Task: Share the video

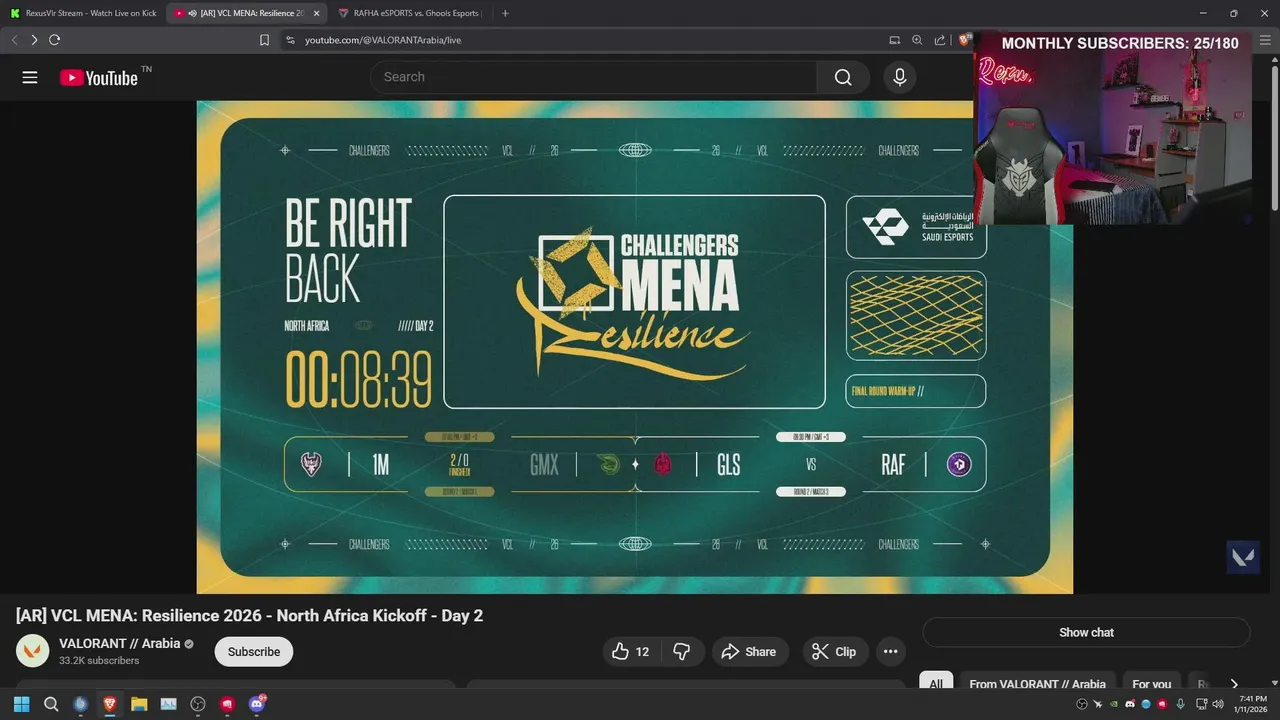Action: click(x=750, y=652)
